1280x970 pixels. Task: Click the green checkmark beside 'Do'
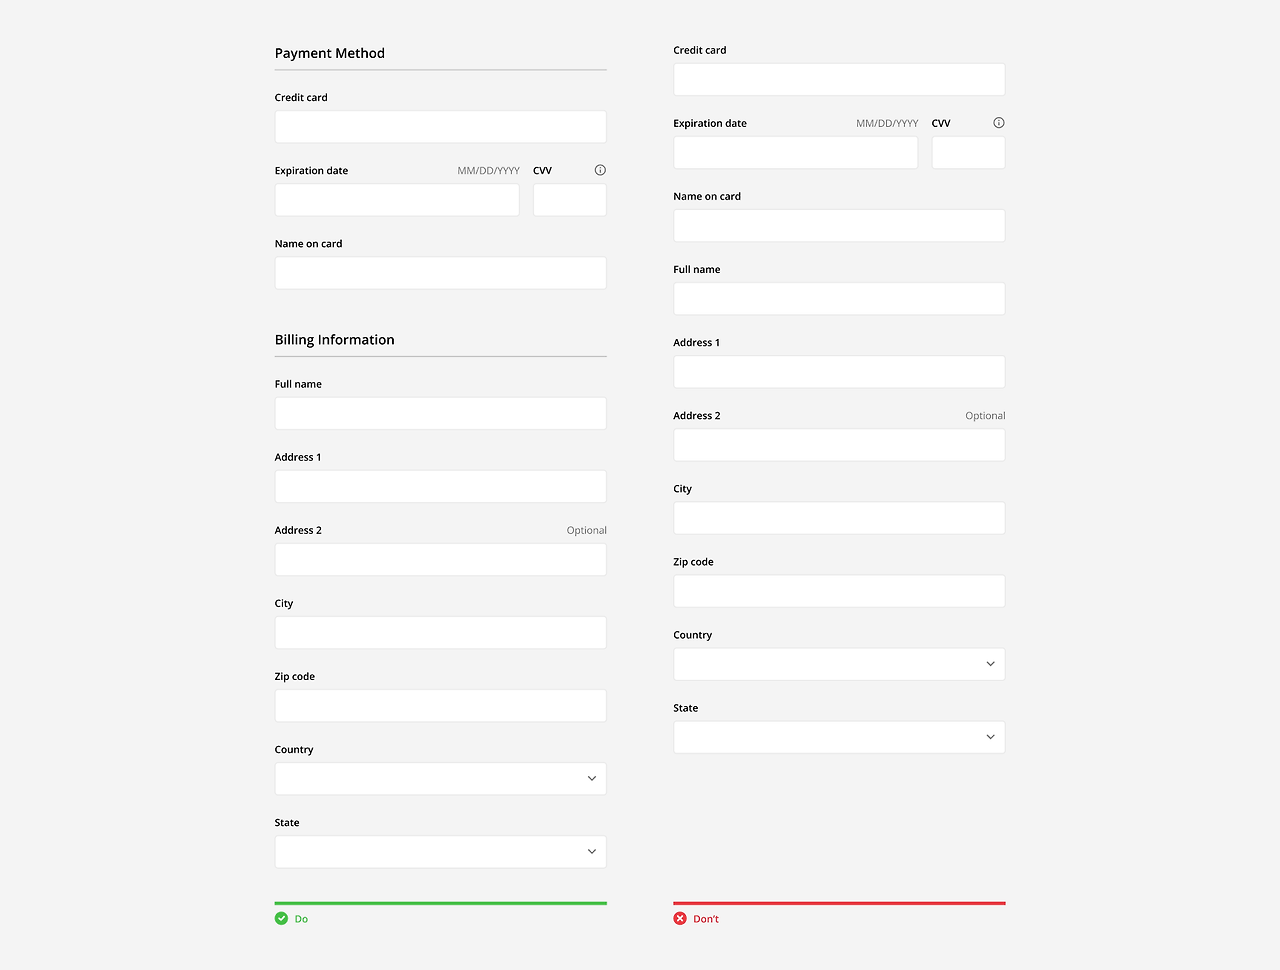pyautogui.click(x=281, y=918)
